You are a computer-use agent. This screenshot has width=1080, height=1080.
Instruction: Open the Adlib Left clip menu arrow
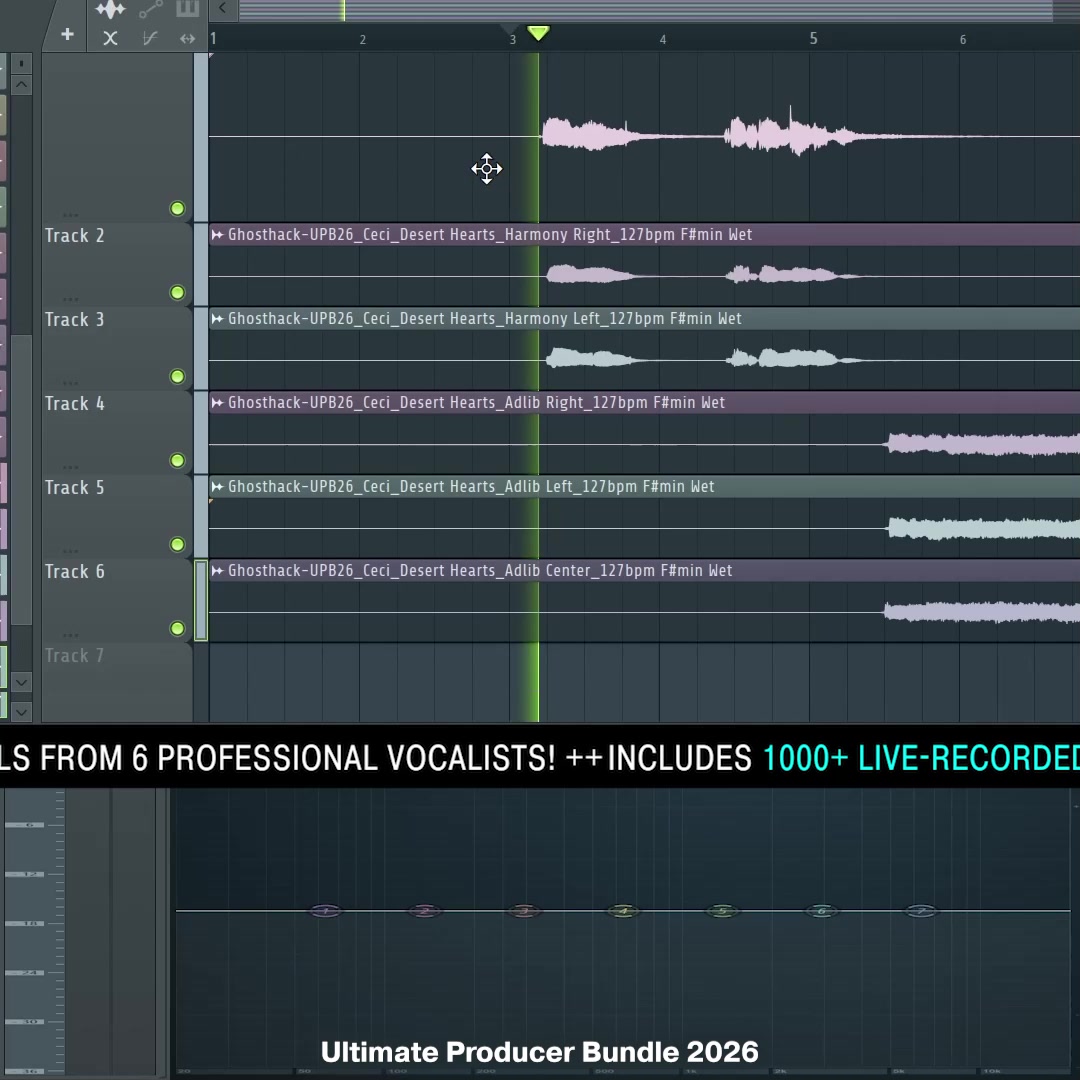click(x=217, y=487)
